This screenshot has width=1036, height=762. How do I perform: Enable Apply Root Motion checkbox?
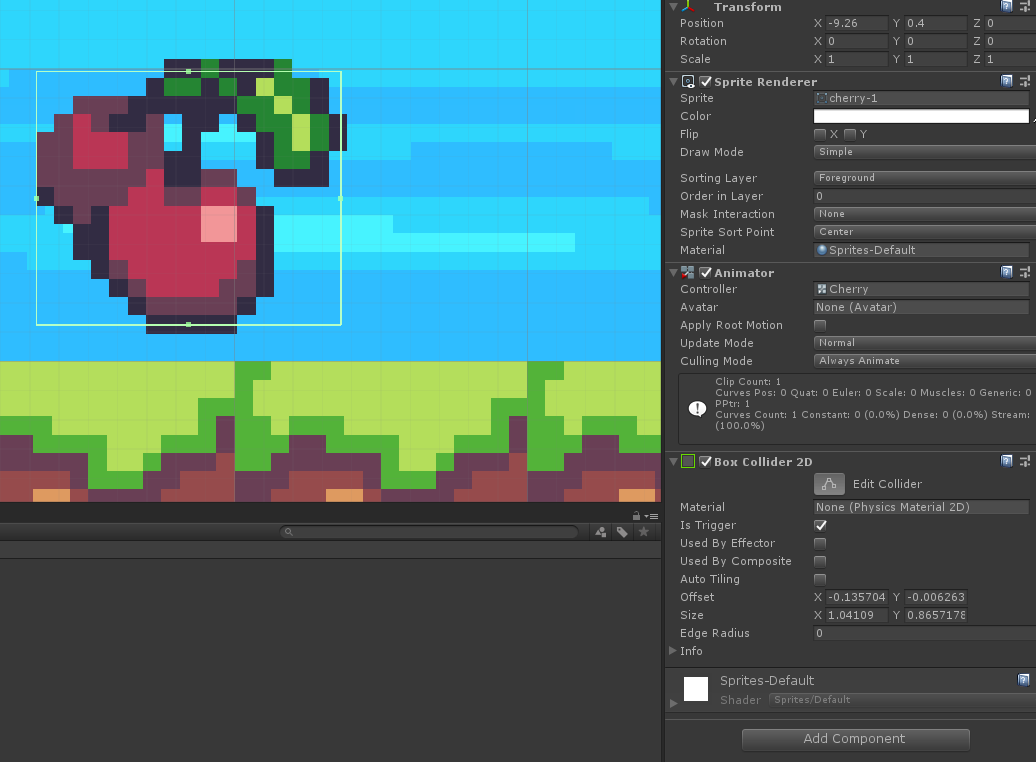(820, 325)
